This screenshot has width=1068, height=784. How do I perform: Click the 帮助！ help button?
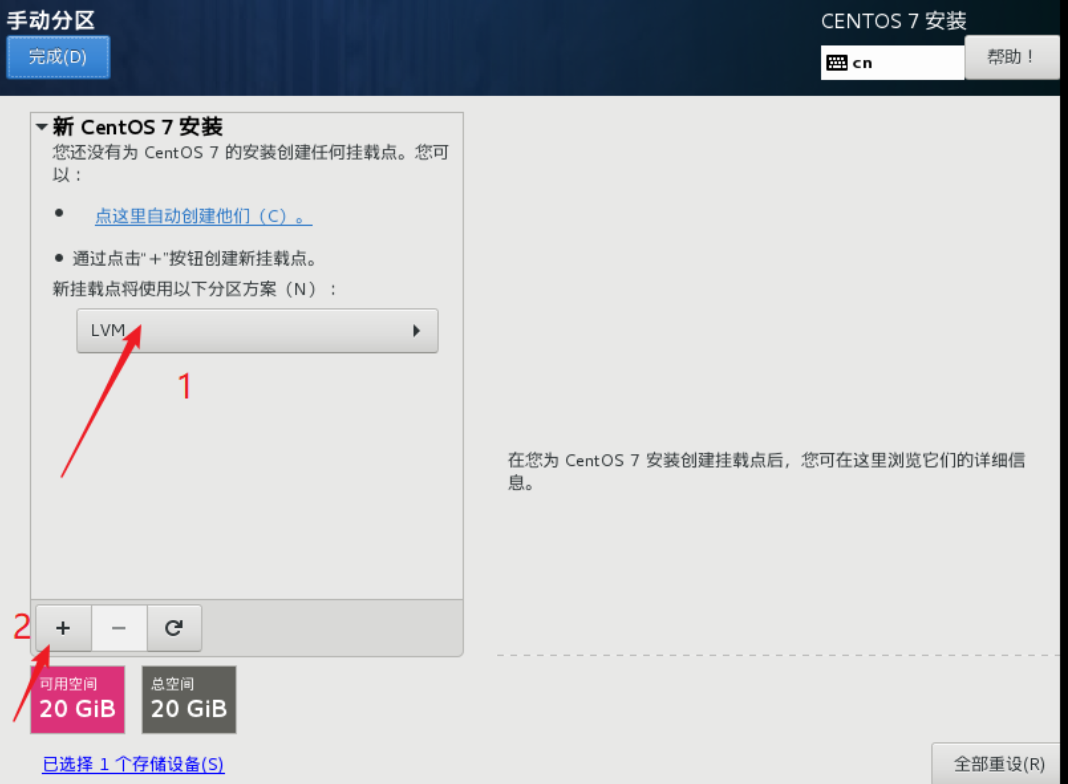pyautogui.click(x=1011, y=57)
